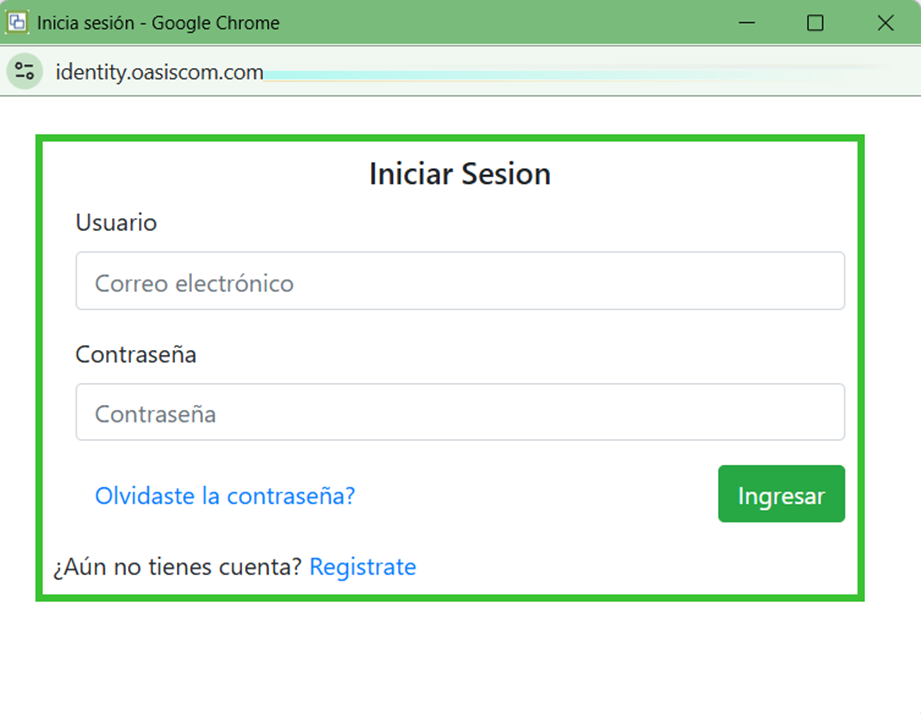Viewport: 921px width, 714px height.
Task: Click the ¿Aún no tienes cuenta? text
Action: pyautogui.click(x=177, y=567)
